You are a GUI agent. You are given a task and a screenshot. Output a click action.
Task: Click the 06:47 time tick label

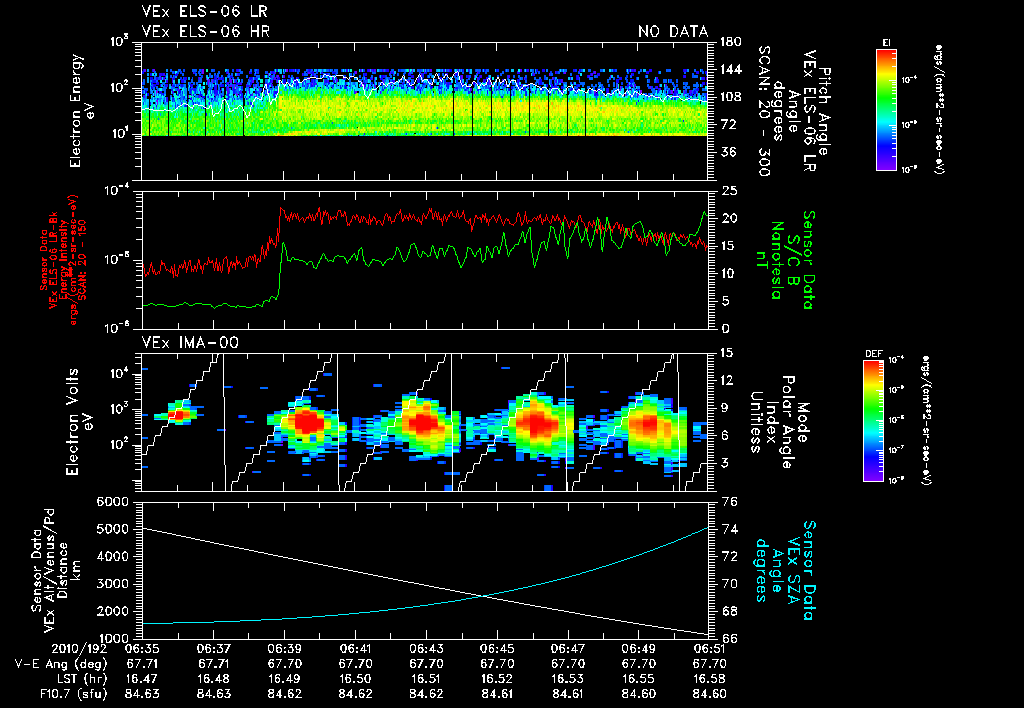pos(568,647)
